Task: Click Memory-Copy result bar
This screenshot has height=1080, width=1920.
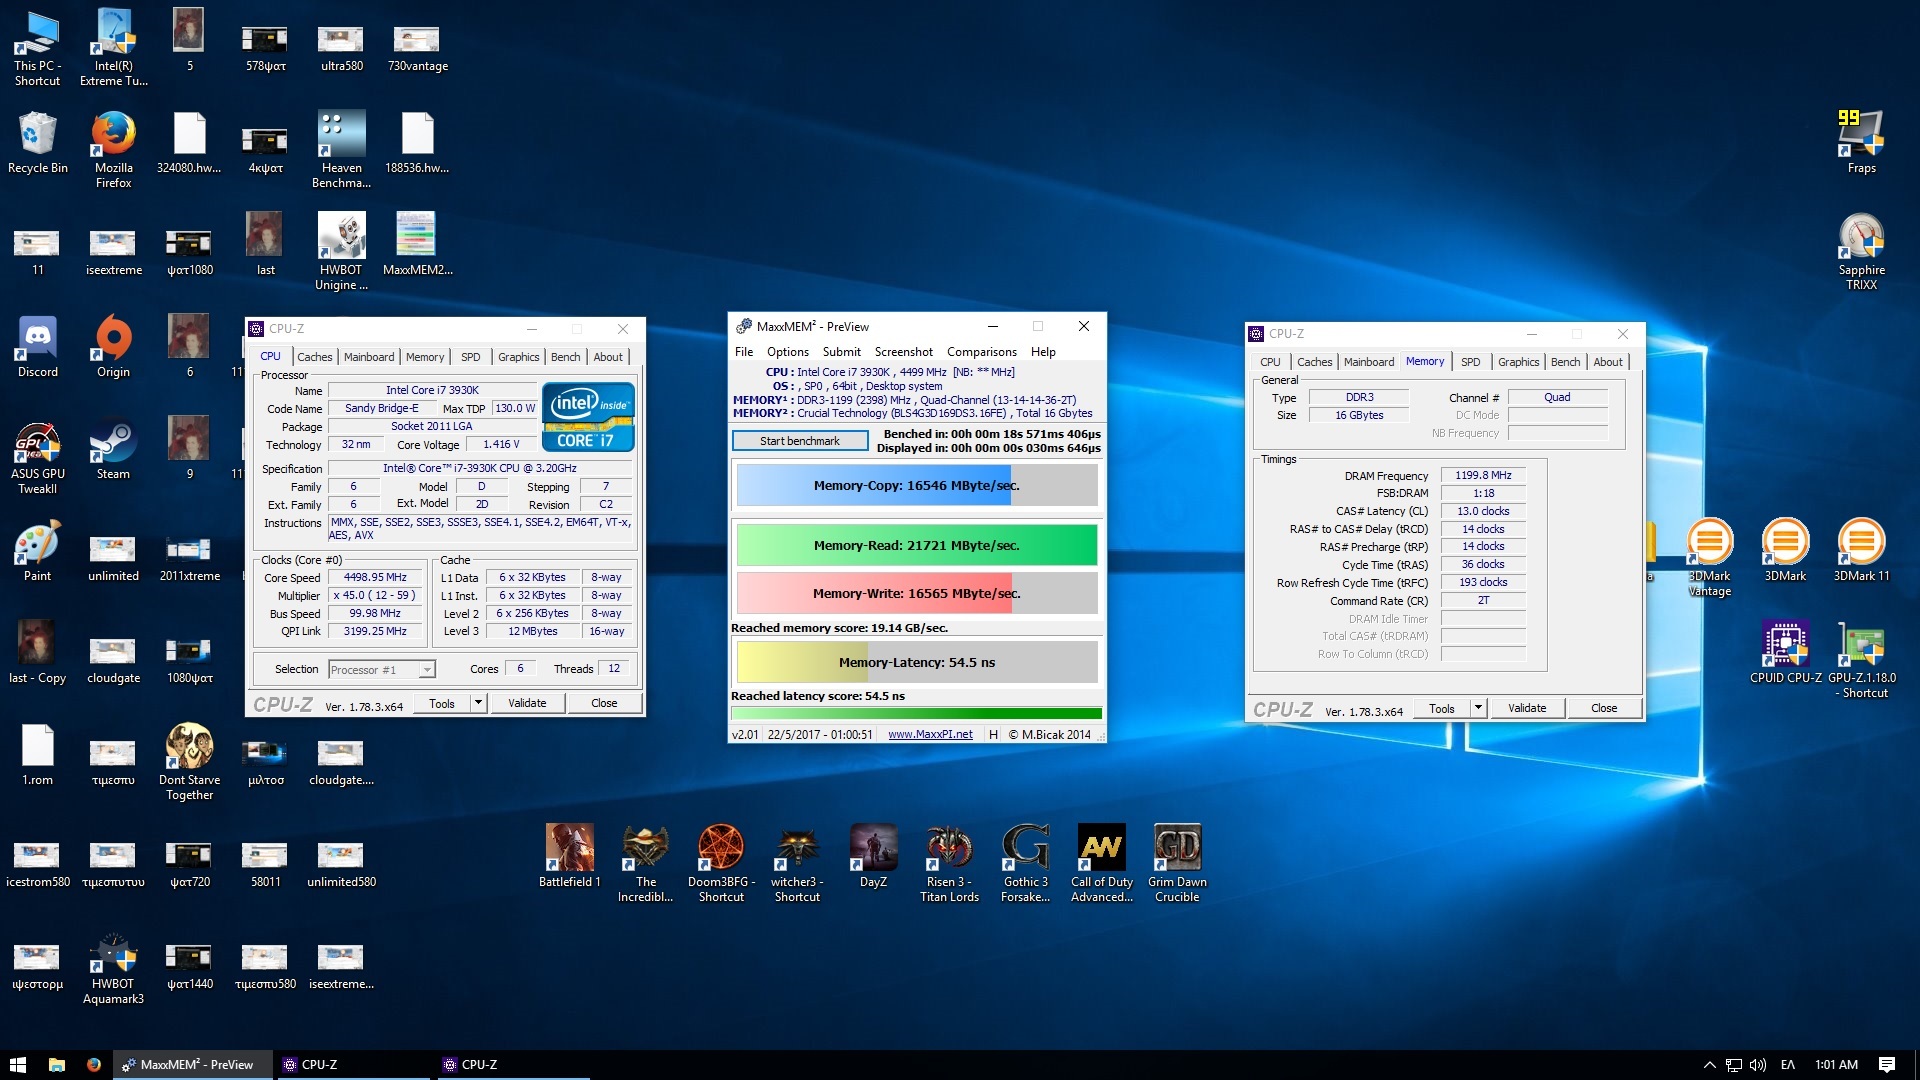Action: (x=917, y=486)
